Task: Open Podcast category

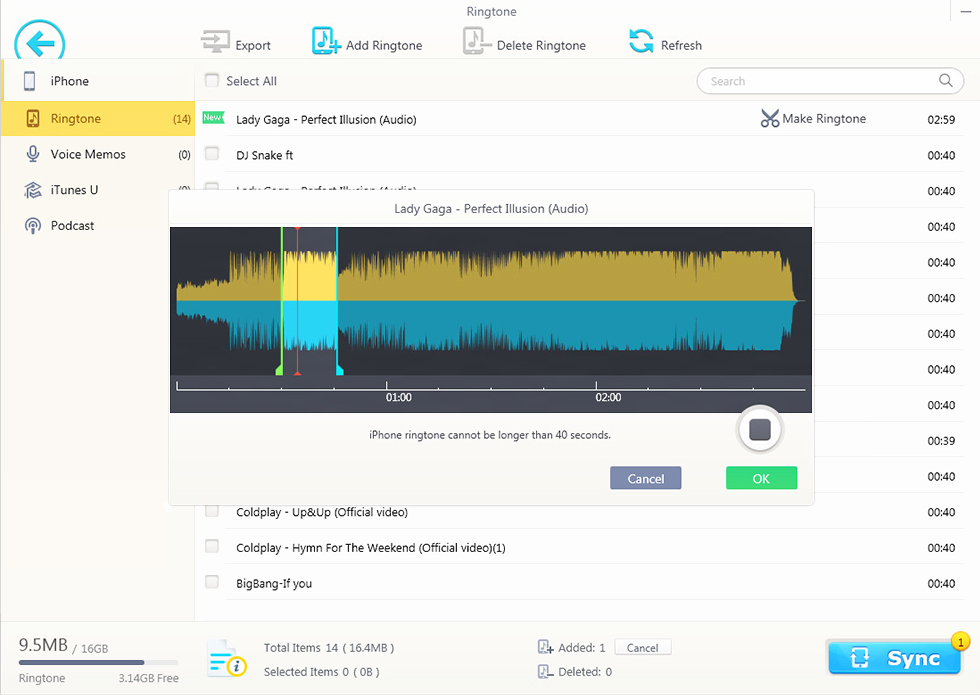Action: pyautogui.click(x=98, y=226)
